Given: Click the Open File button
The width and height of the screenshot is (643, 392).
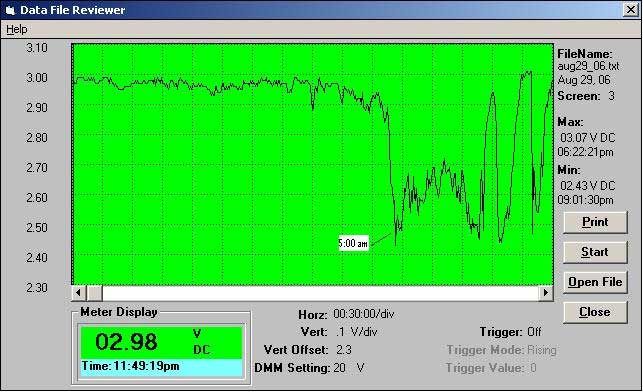Looking at the screenshot, I should [595, 282].
